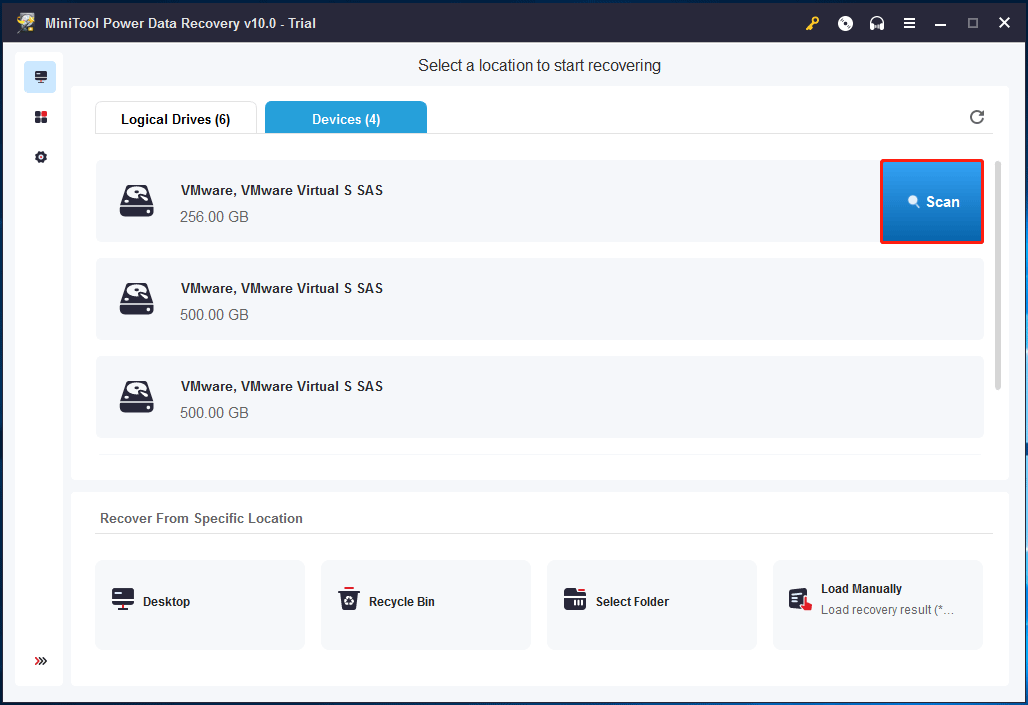Click the Recycle Bin trash icon
1028x705 pixels.
349,599
